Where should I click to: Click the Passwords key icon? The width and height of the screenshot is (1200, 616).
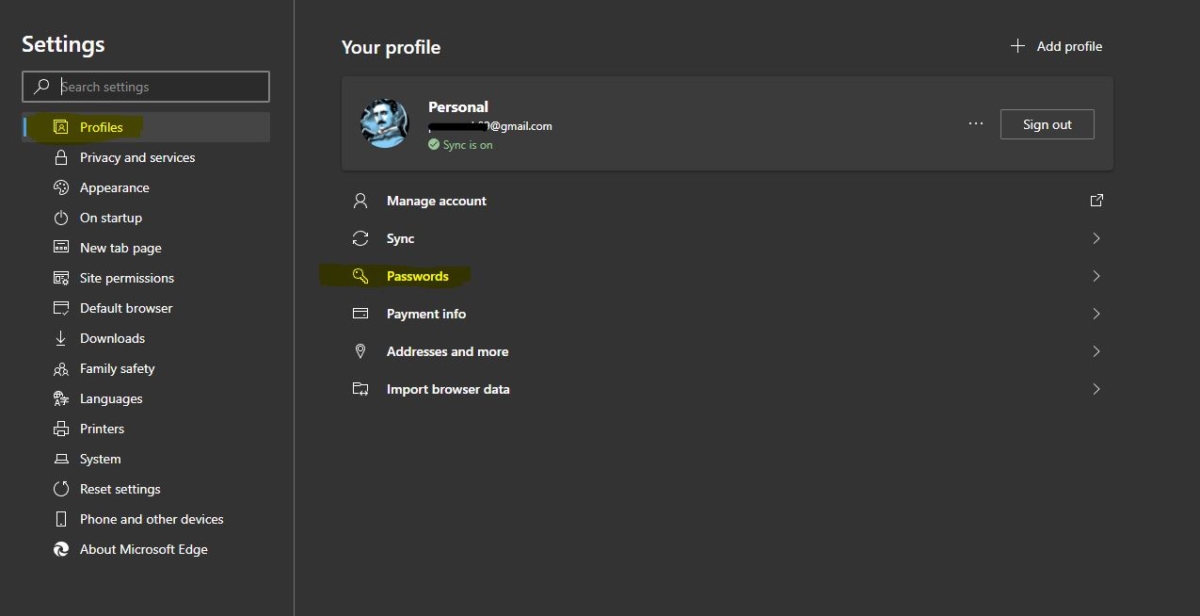tap(360, 276)
